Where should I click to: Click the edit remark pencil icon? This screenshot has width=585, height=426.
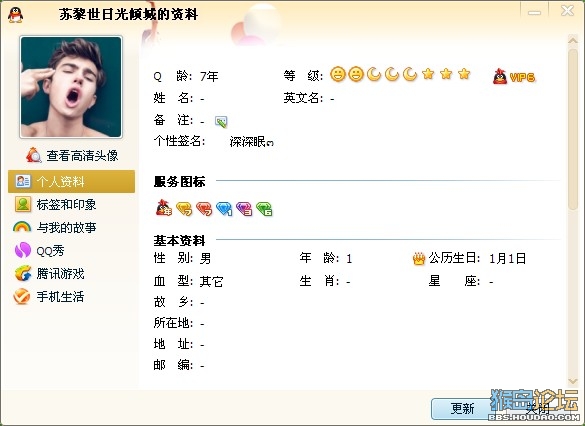221,122
